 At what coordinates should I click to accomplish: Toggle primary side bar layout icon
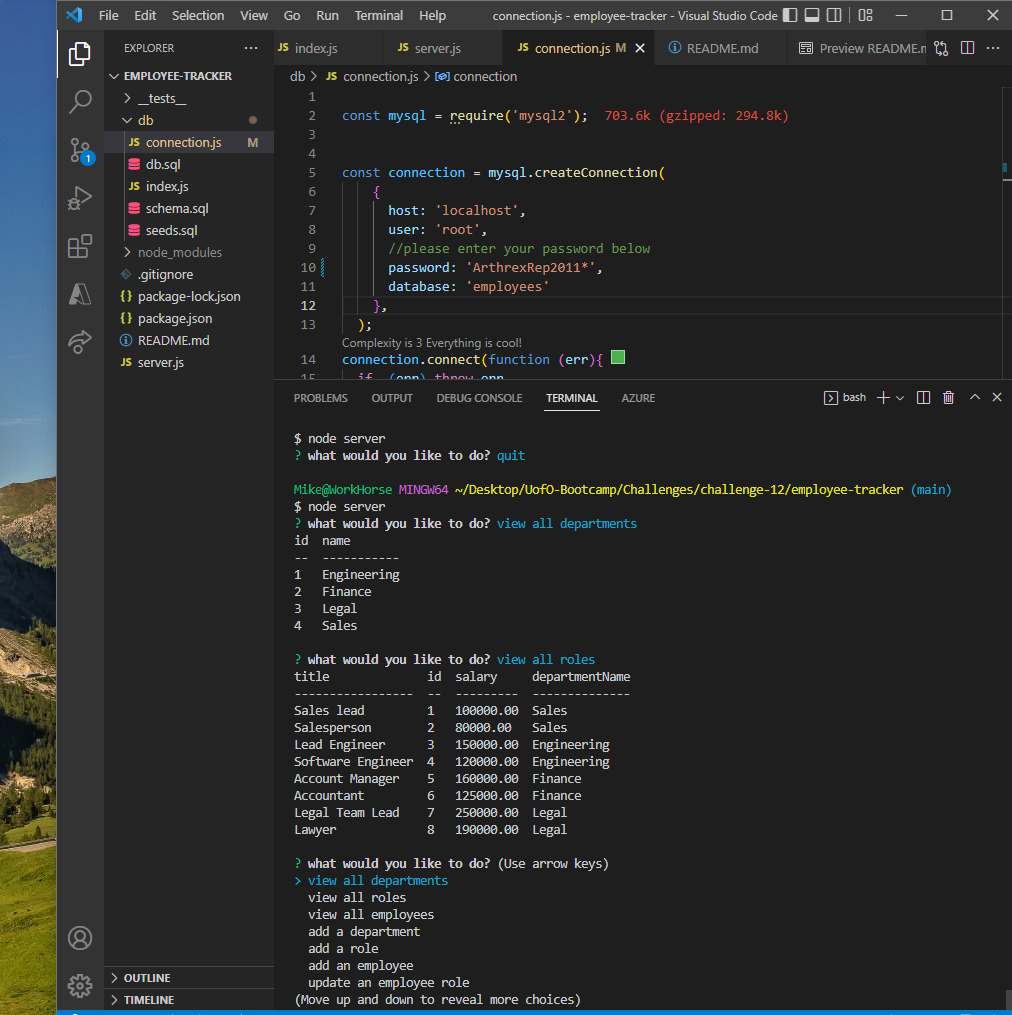point(790,16)
